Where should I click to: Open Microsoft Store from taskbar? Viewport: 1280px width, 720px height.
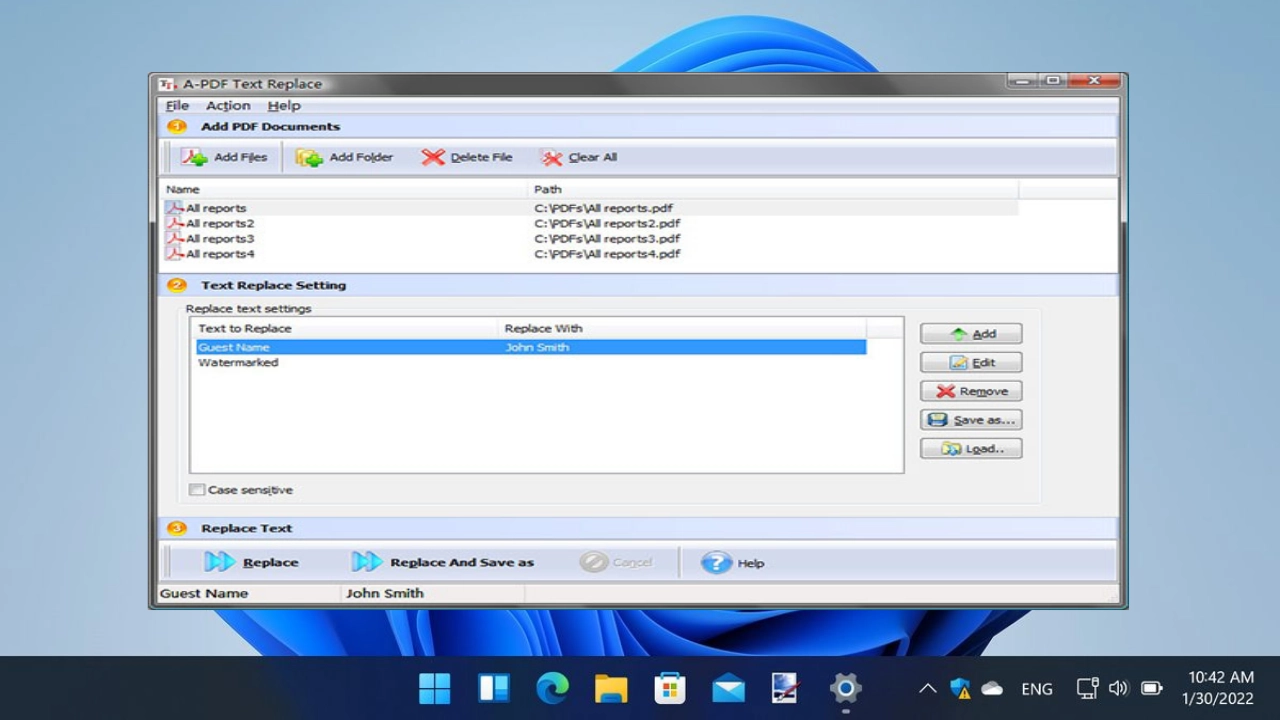[x=670, y=688]
